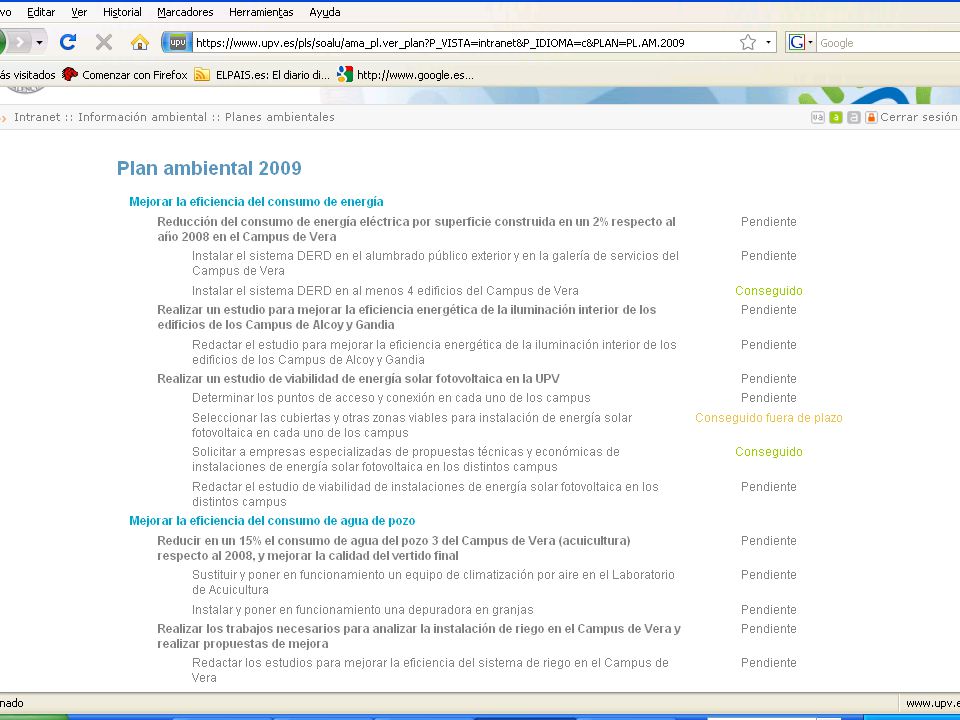The image size is (960, 720).
Task: Open the ELPAIS.es feed bookmark
Action: click(x=262, y=75)
